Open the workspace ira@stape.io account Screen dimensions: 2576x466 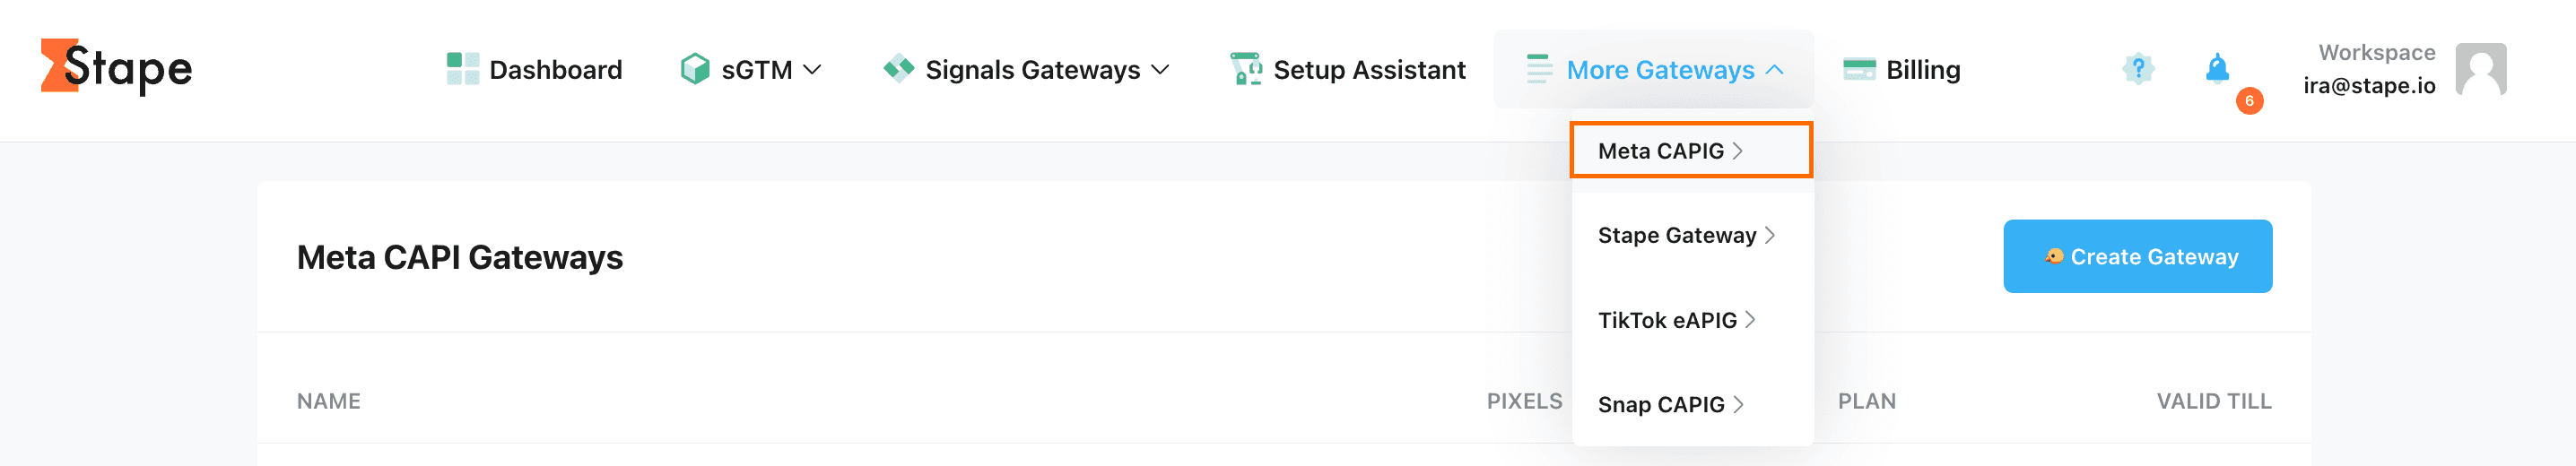coord(2368,70)
